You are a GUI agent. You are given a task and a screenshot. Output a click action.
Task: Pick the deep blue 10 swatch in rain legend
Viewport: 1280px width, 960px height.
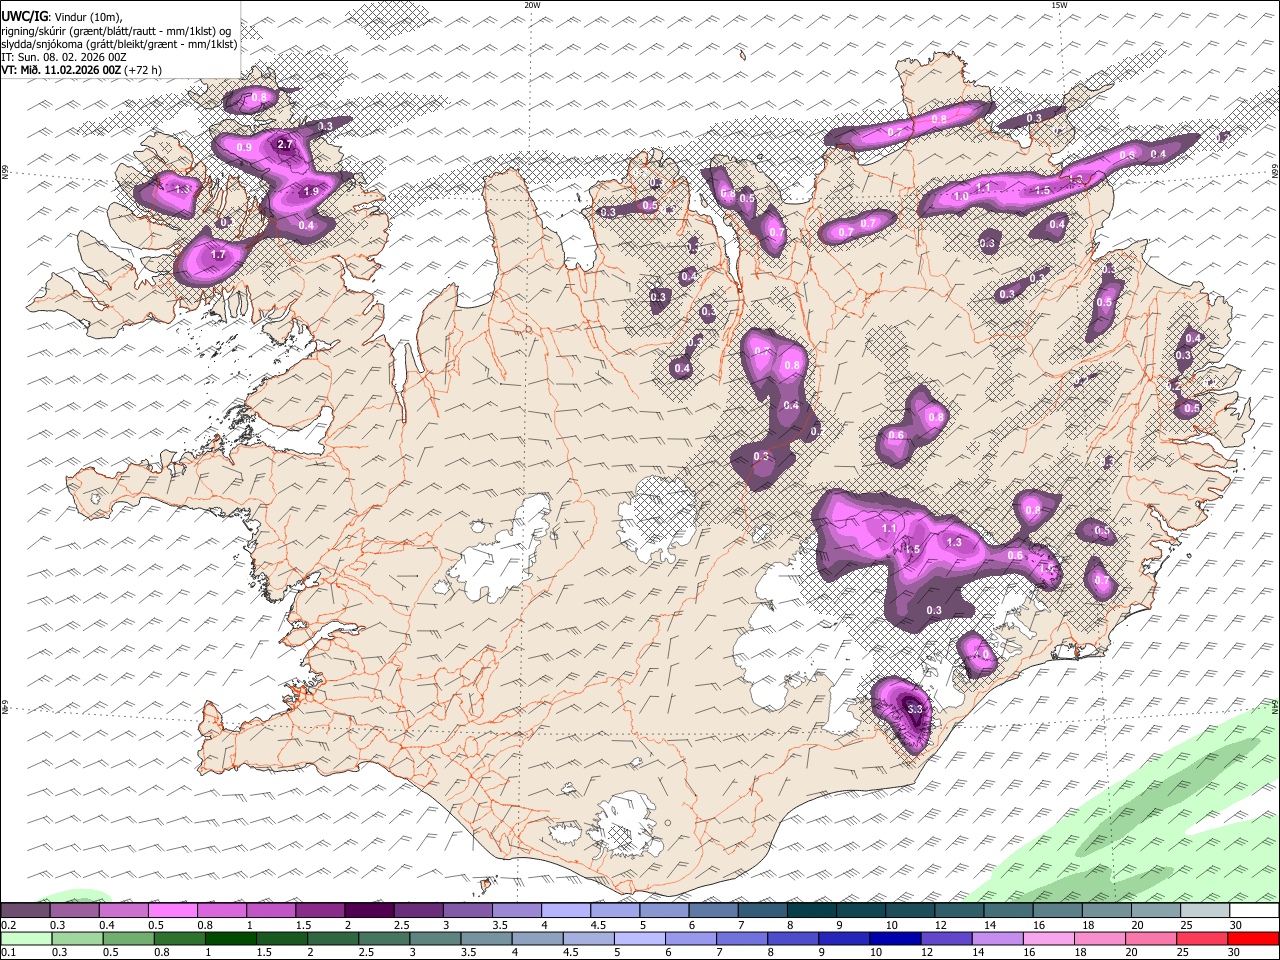click(895, 938)
